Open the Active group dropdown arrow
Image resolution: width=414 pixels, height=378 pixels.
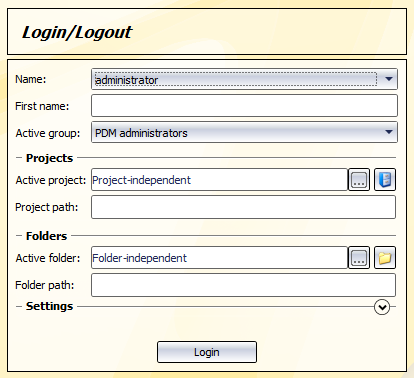click(389, 132)
